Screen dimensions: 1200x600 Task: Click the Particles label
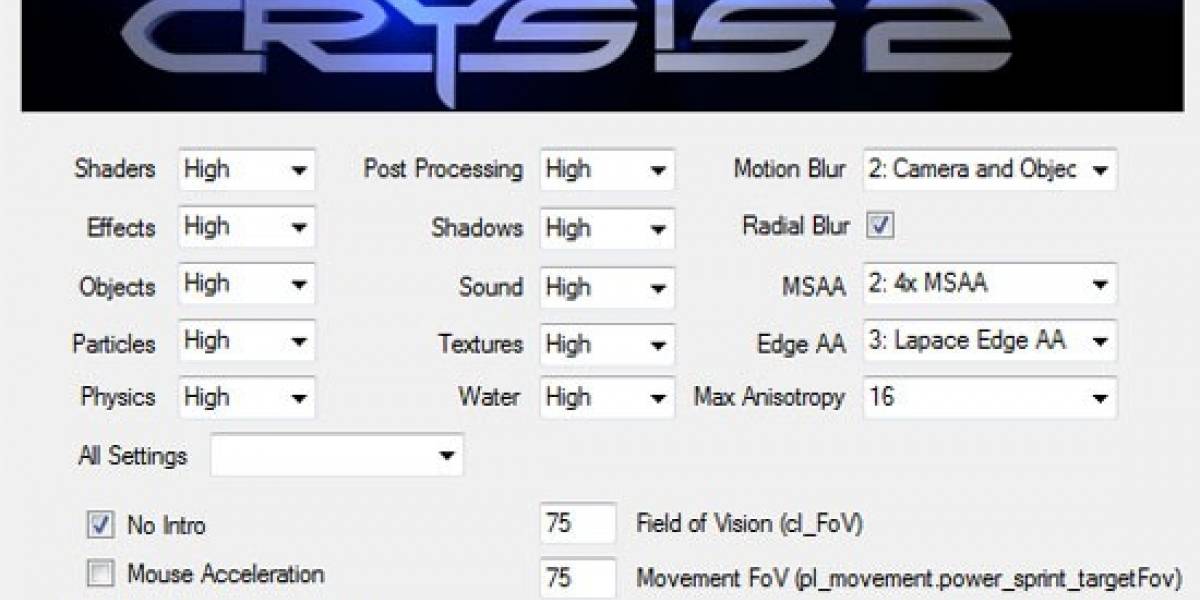(x=114, y=344)
